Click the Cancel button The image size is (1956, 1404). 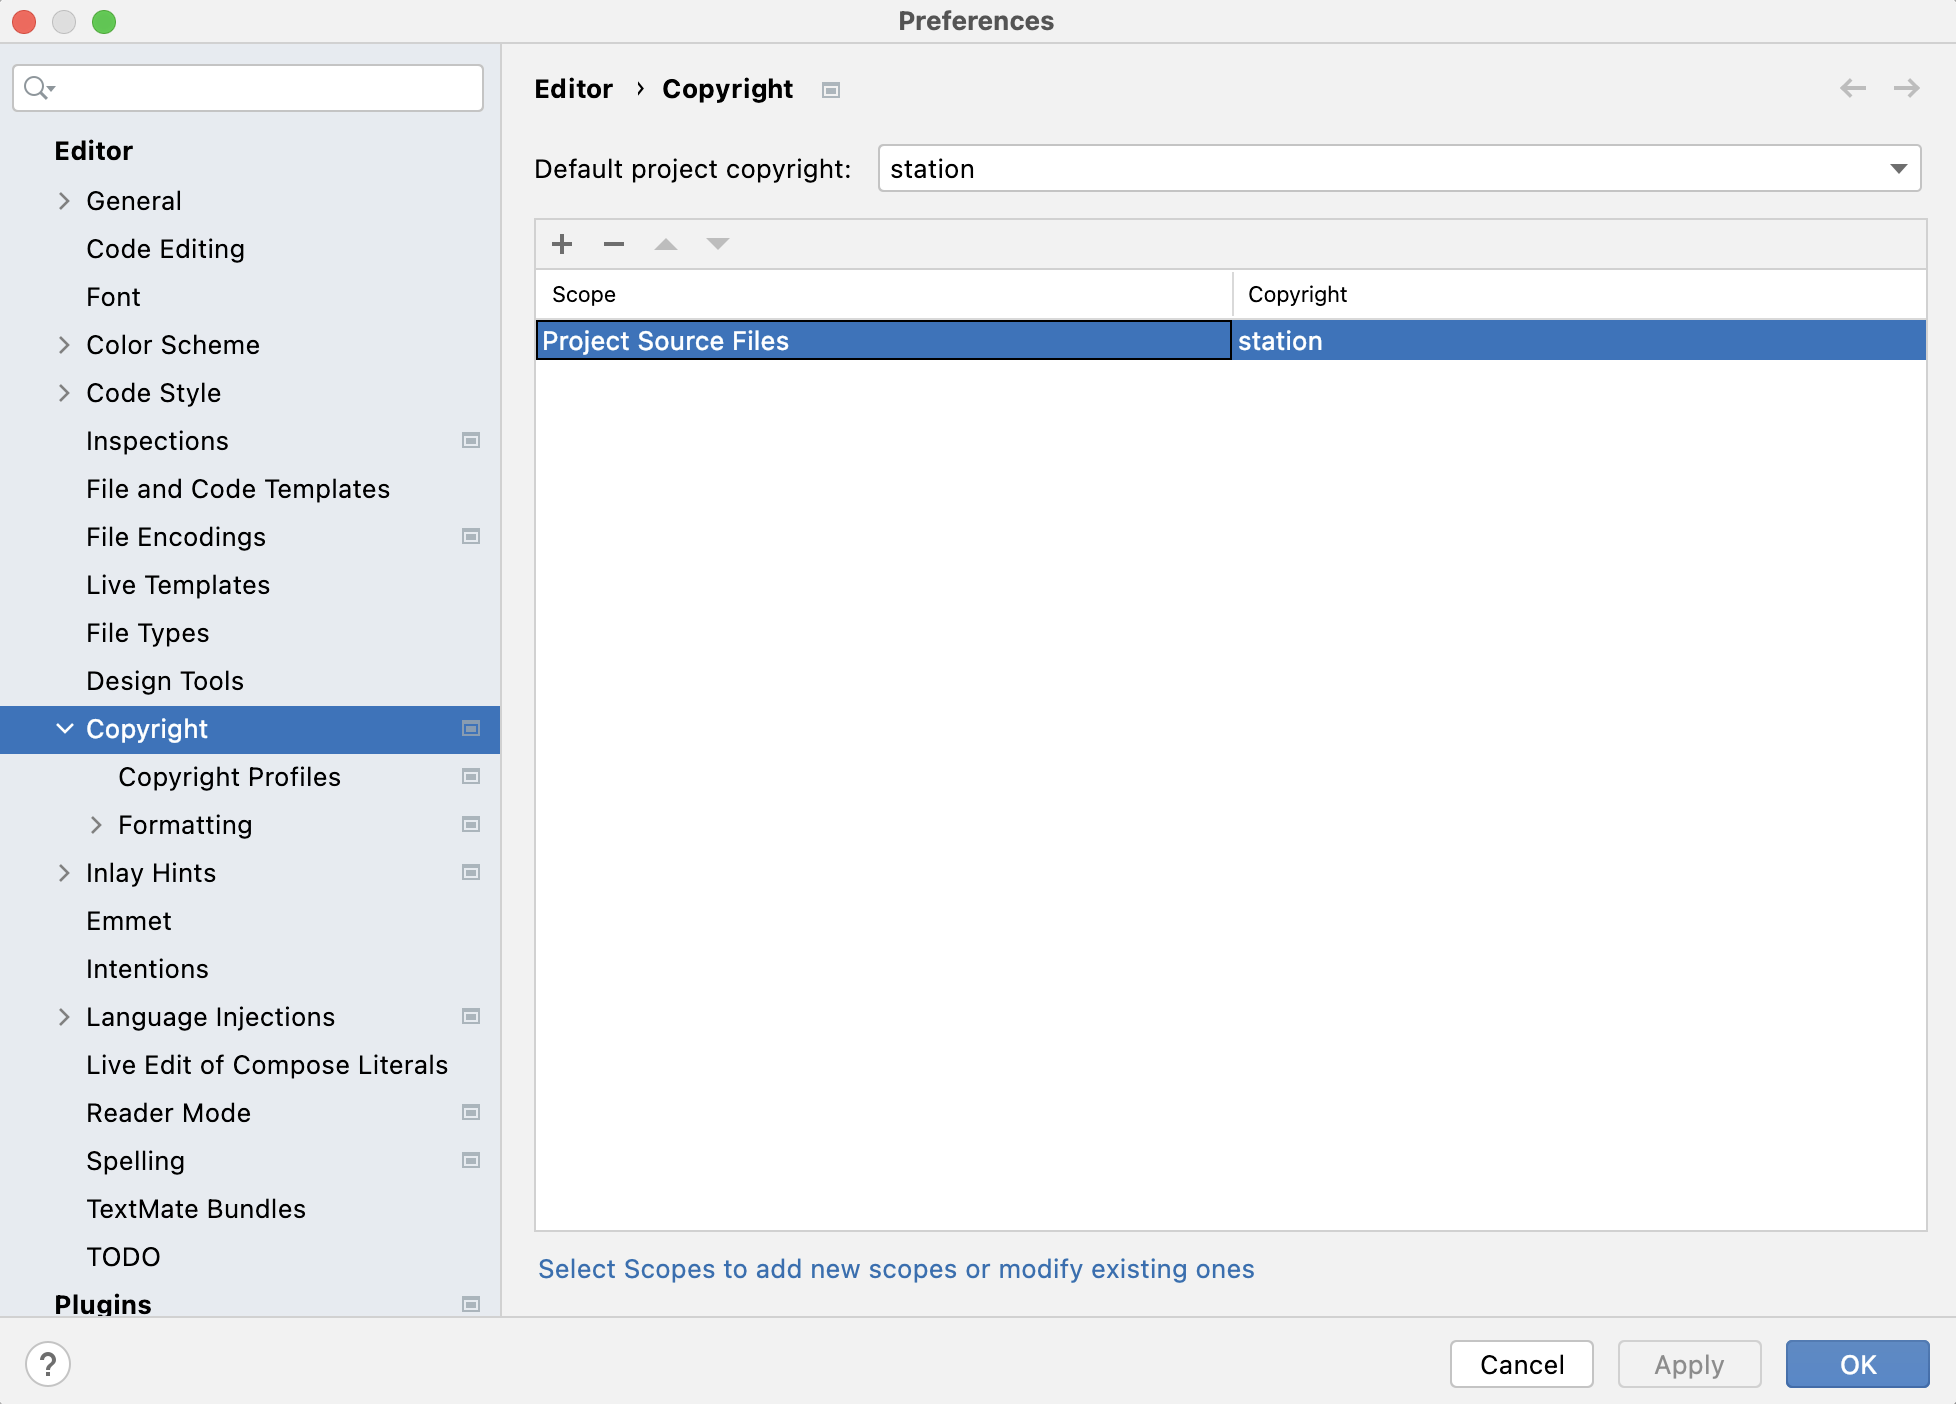click(x=1521, y=1364)
